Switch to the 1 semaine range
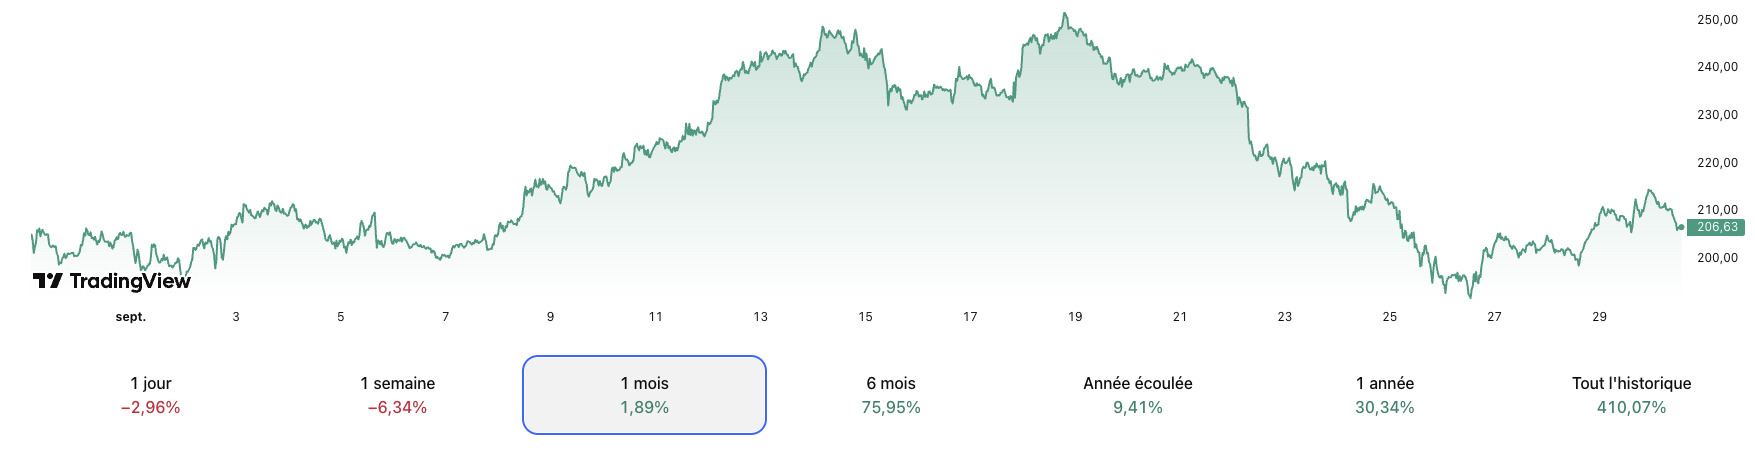The height and width of the screenshot is (452, 1755). click(397, 395)
